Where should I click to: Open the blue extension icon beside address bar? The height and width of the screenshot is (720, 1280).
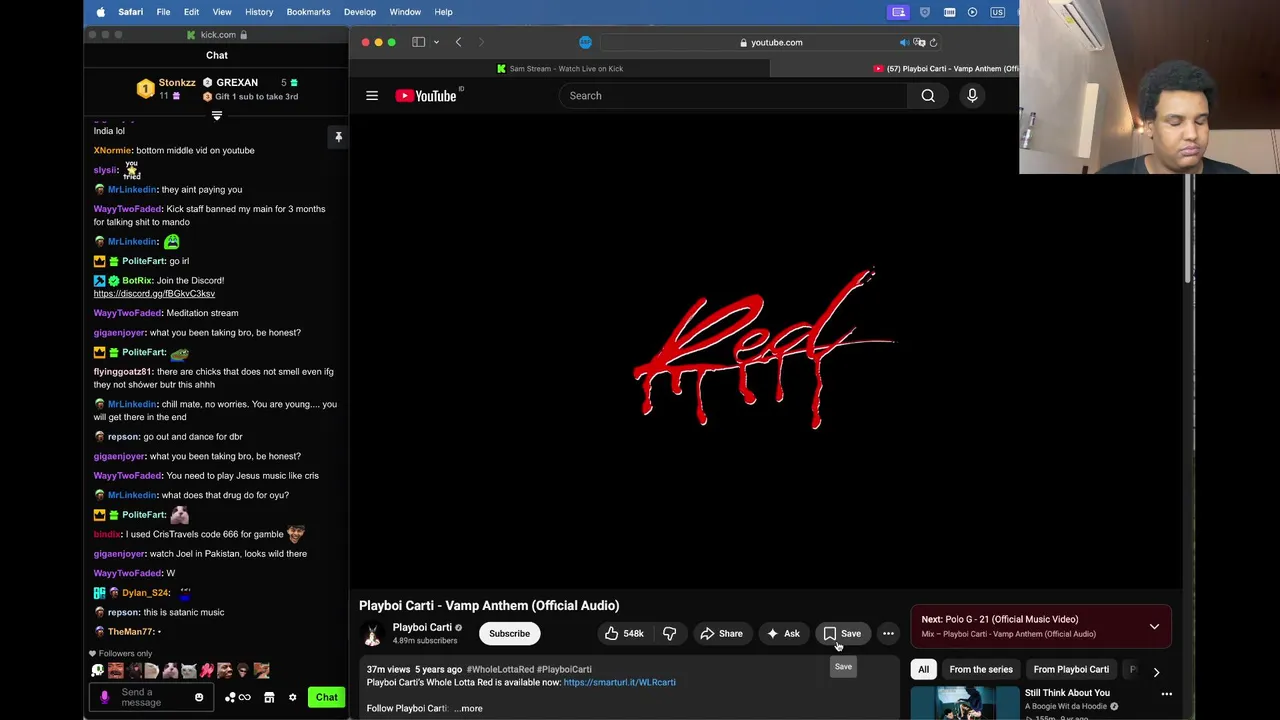pos(585,42)
